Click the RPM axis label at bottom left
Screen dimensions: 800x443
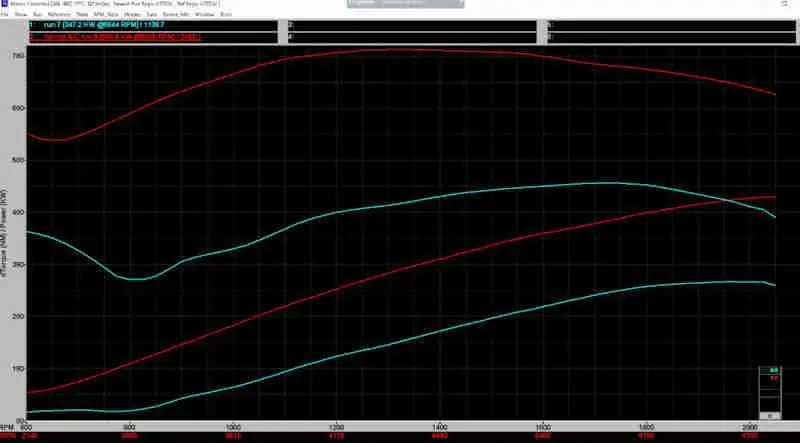click(x=7, y=426)
